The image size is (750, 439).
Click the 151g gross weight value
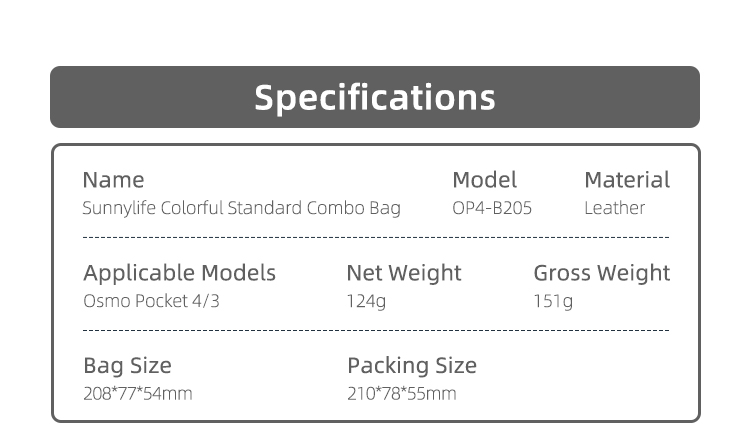click(x=553, y=301)
